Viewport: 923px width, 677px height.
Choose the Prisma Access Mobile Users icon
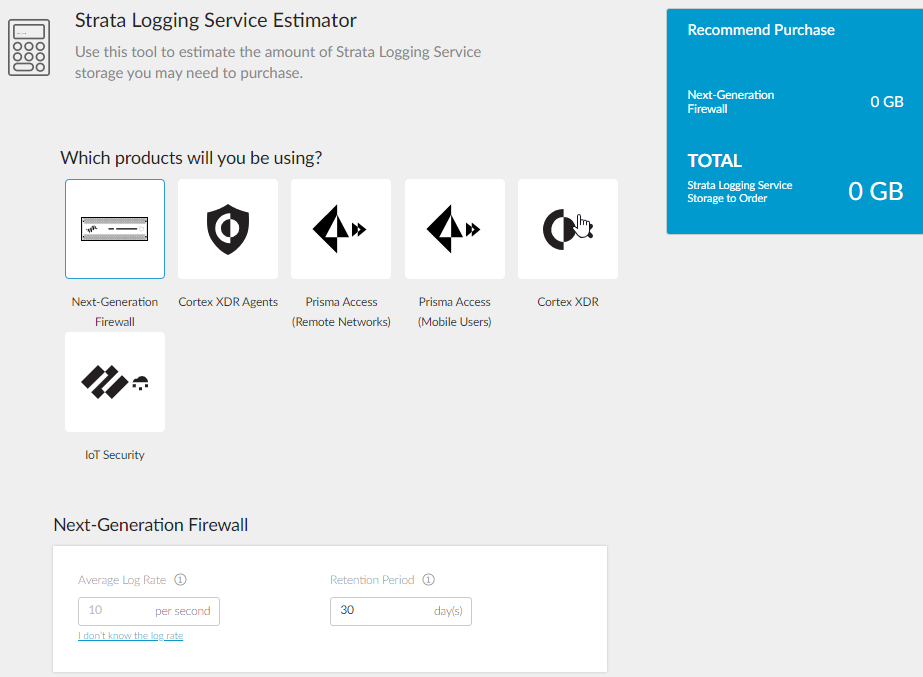(455, 229)
